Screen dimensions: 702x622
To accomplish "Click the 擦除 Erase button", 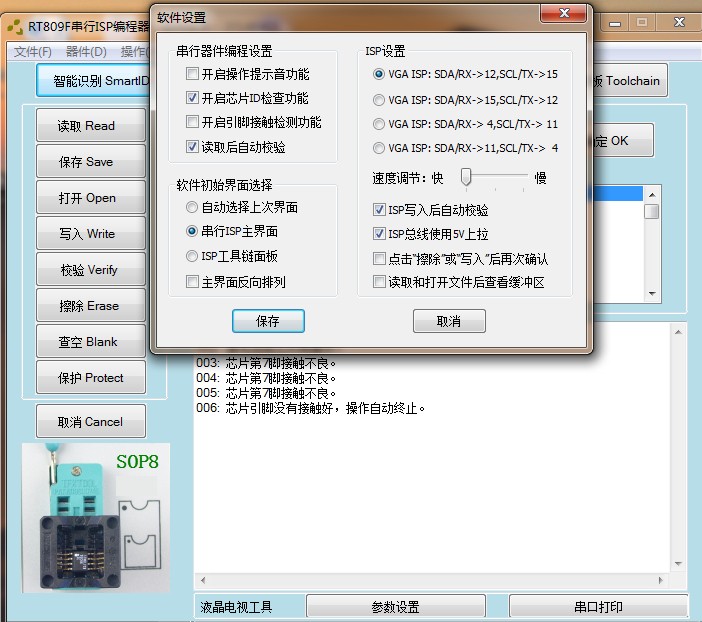I will pos(89,306).
